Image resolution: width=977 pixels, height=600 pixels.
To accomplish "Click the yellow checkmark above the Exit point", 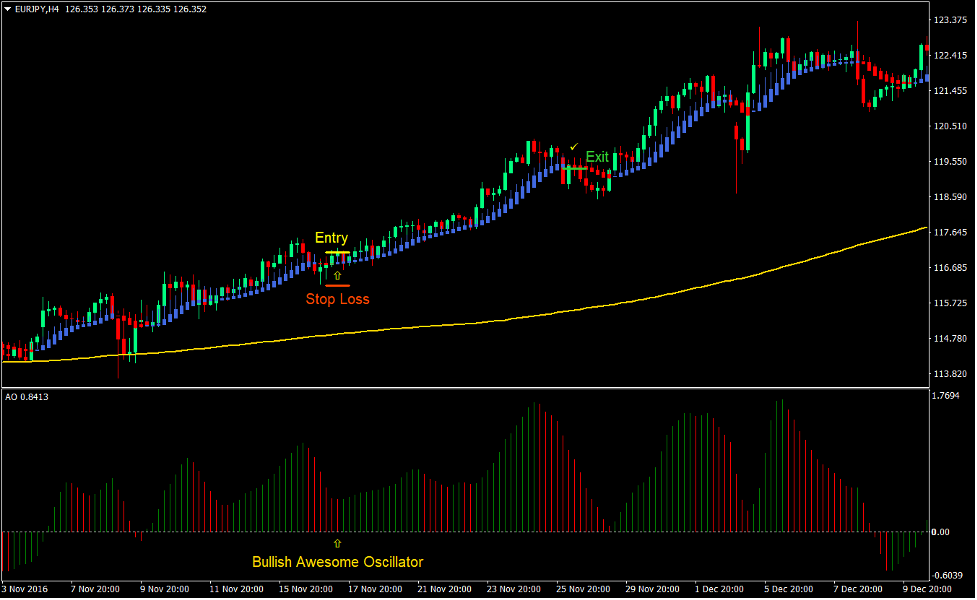I will click(x=573, y=146).
